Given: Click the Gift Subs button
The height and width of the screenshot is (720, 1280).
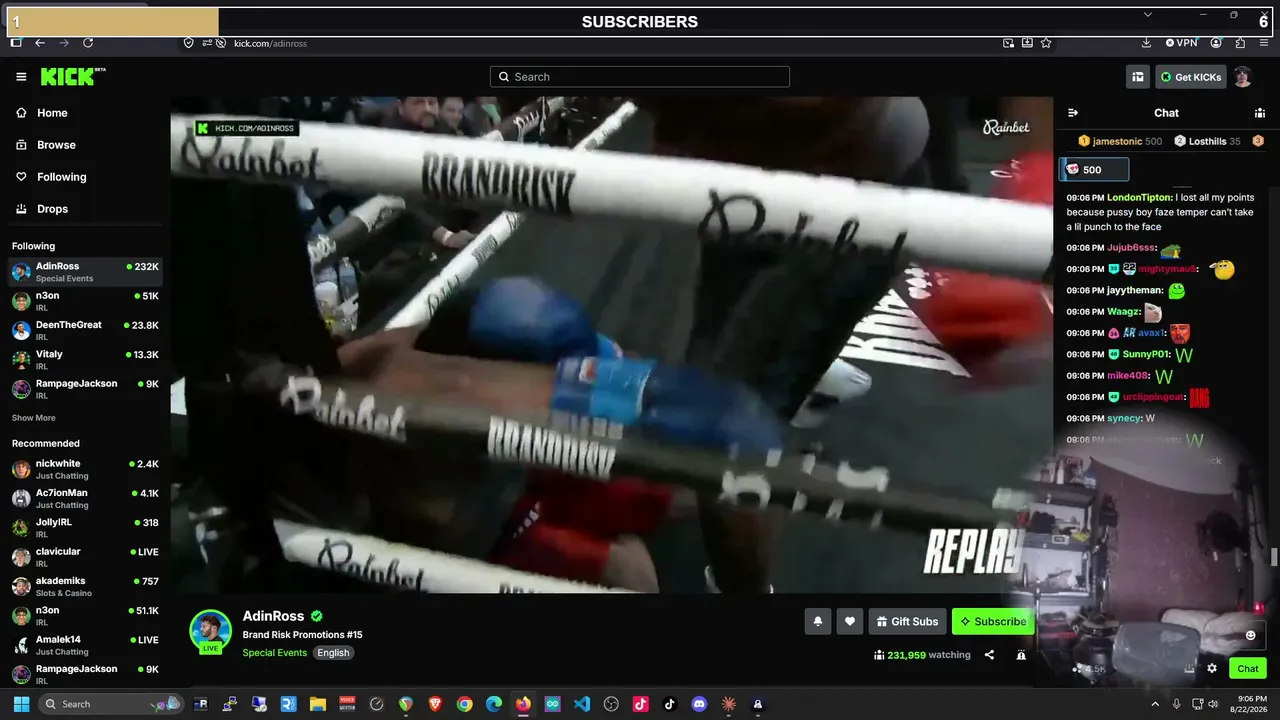Looking at the screenshot, I should (x=907, y=621).
